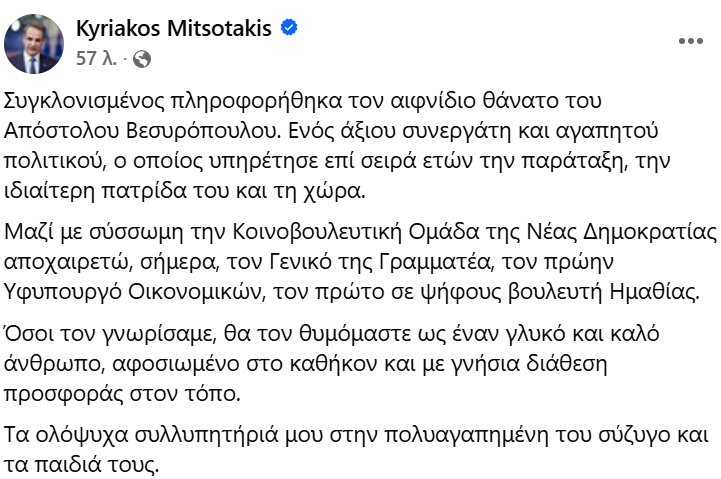Click the word "Συγκλονισμένος" in the post

[84, 101]
